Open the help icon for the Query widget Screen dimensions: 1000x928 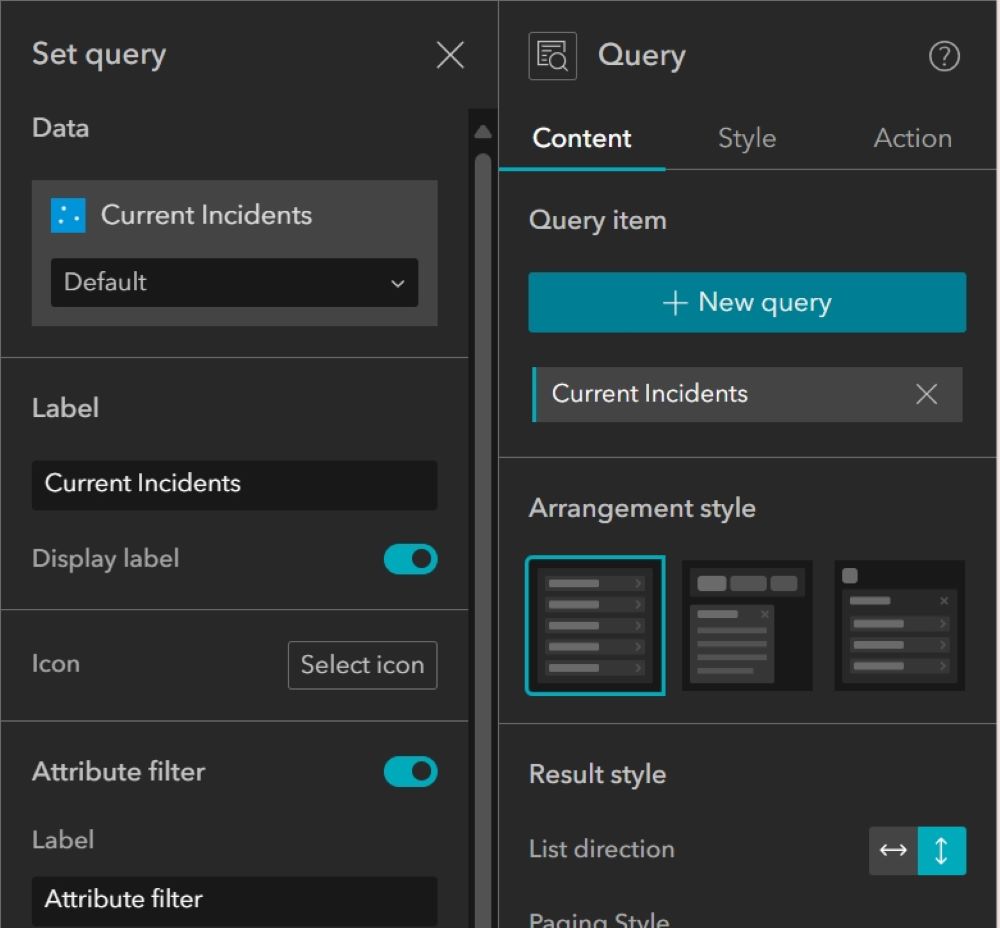pyautogui.click(x=944, y=56)
